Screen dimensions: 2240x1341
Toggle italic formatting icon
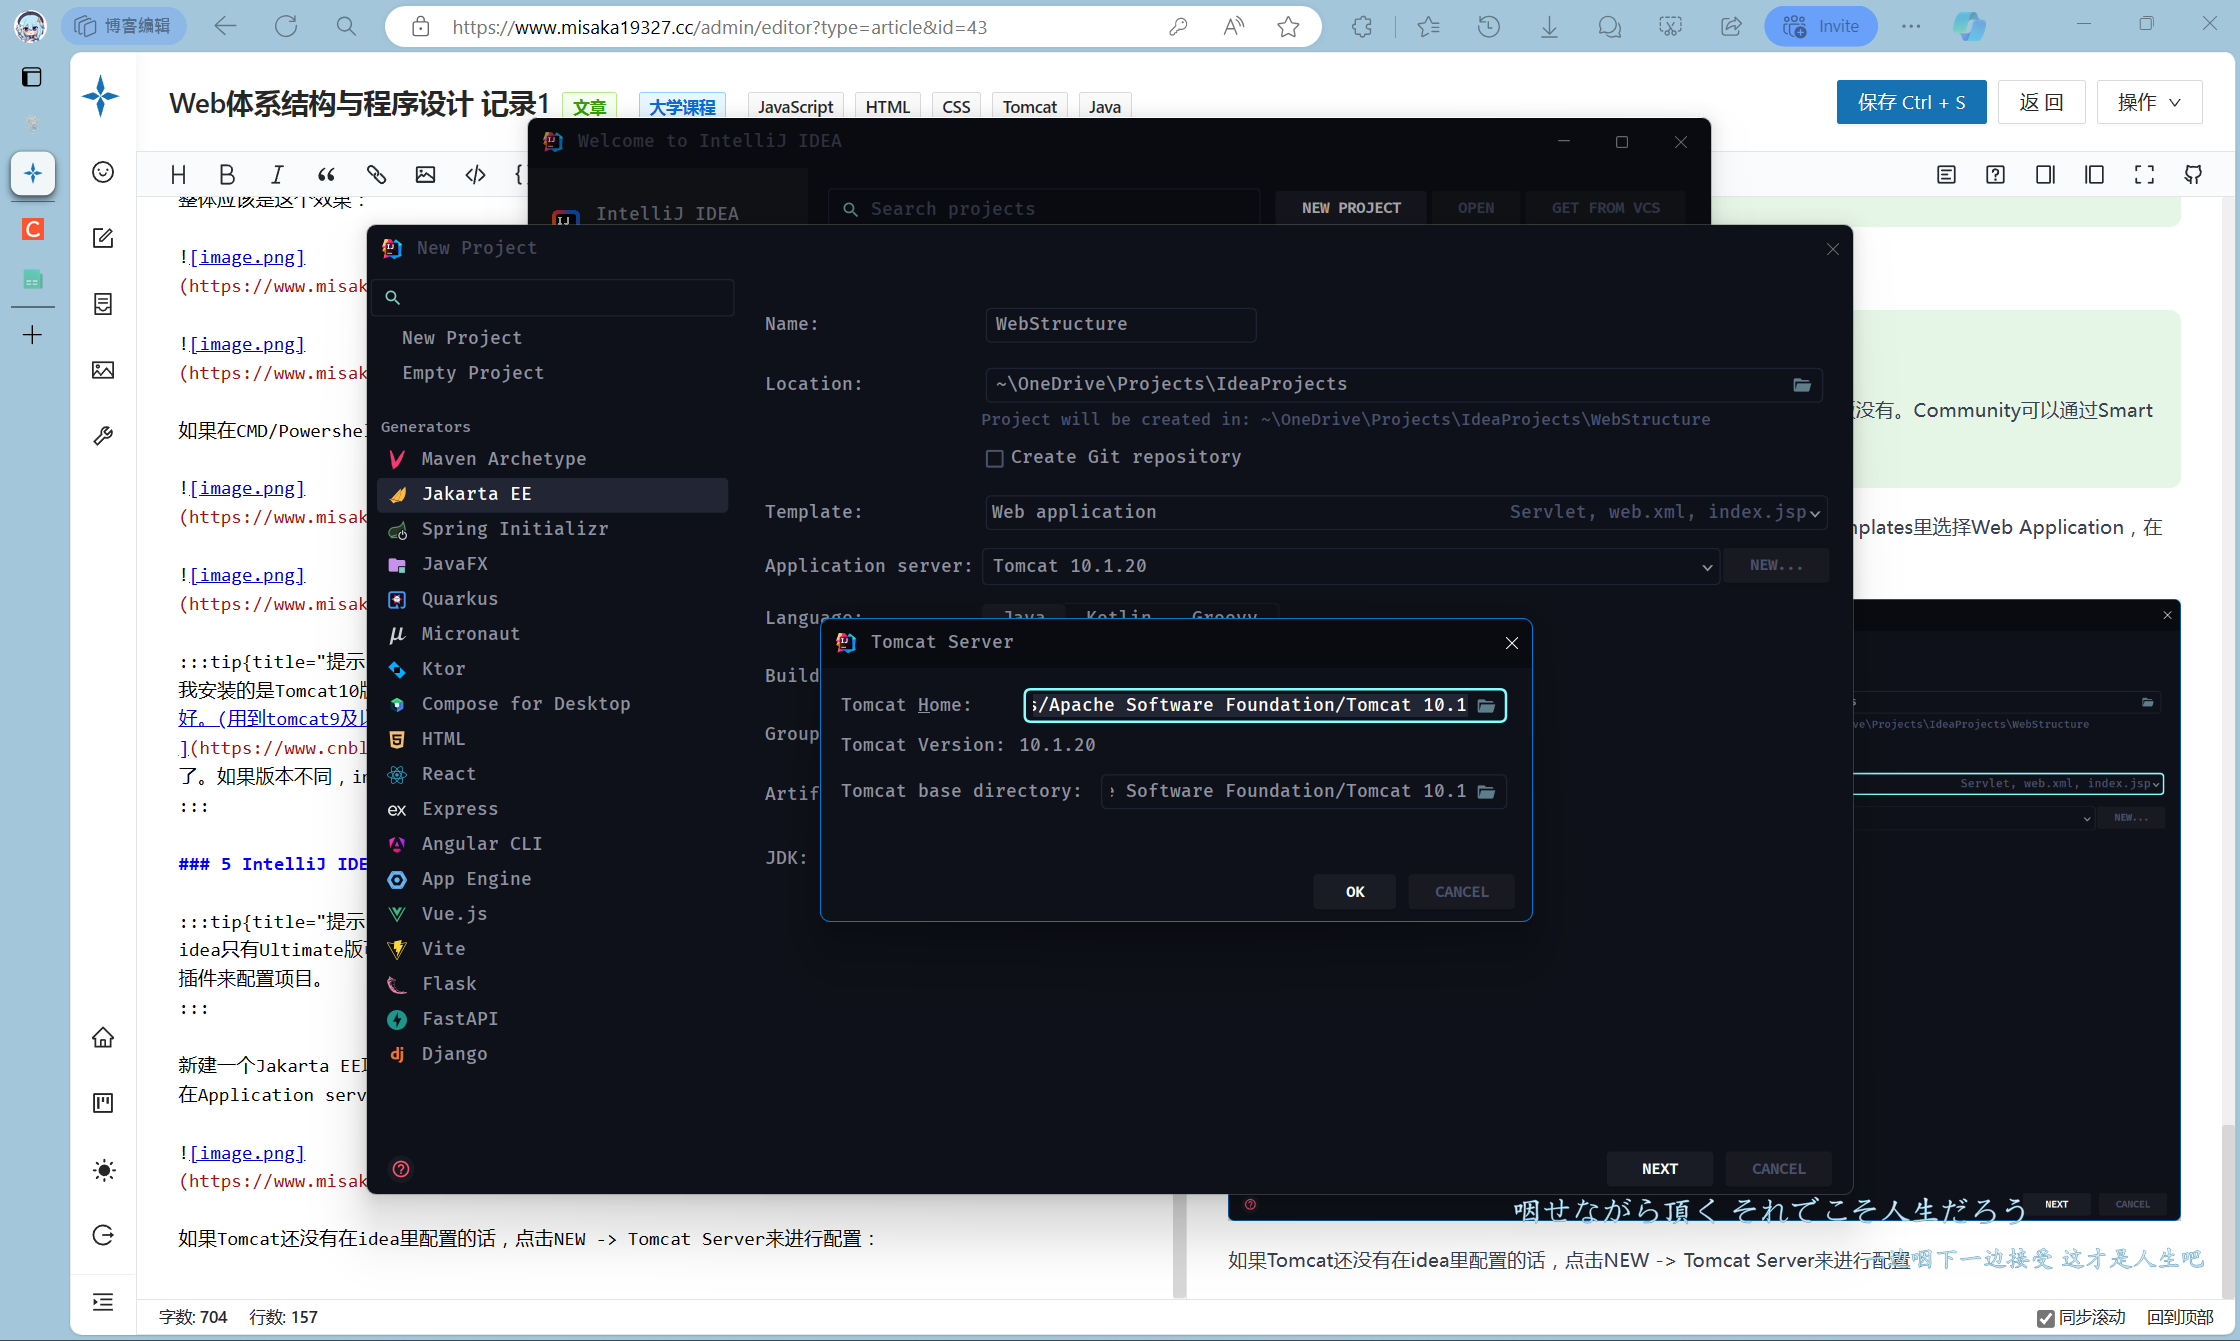click(277, 175)
